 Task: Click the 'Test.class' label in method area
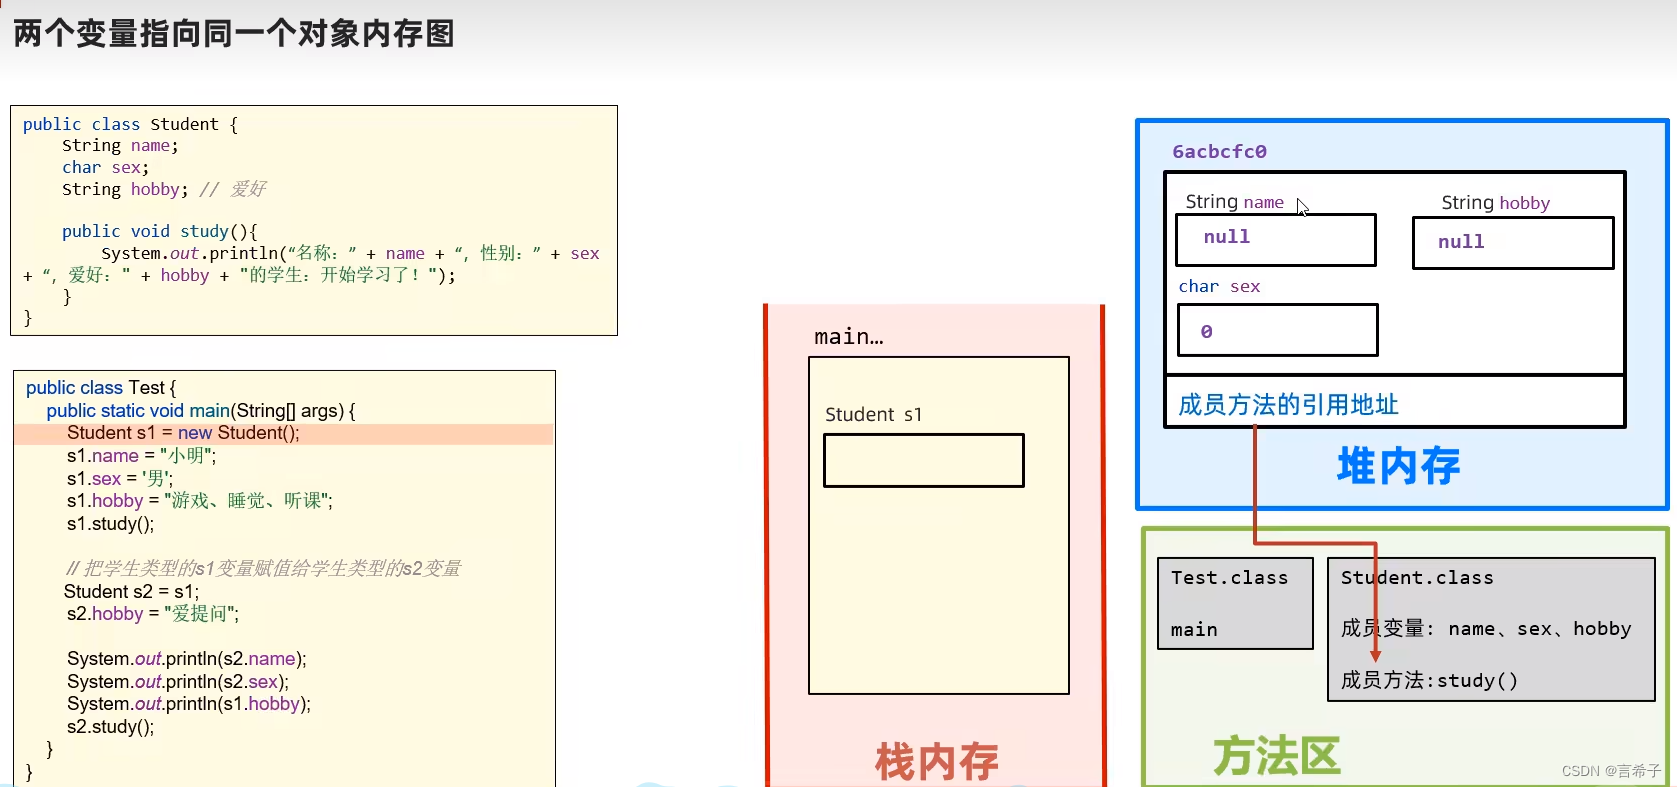(x=1229, y=578)
